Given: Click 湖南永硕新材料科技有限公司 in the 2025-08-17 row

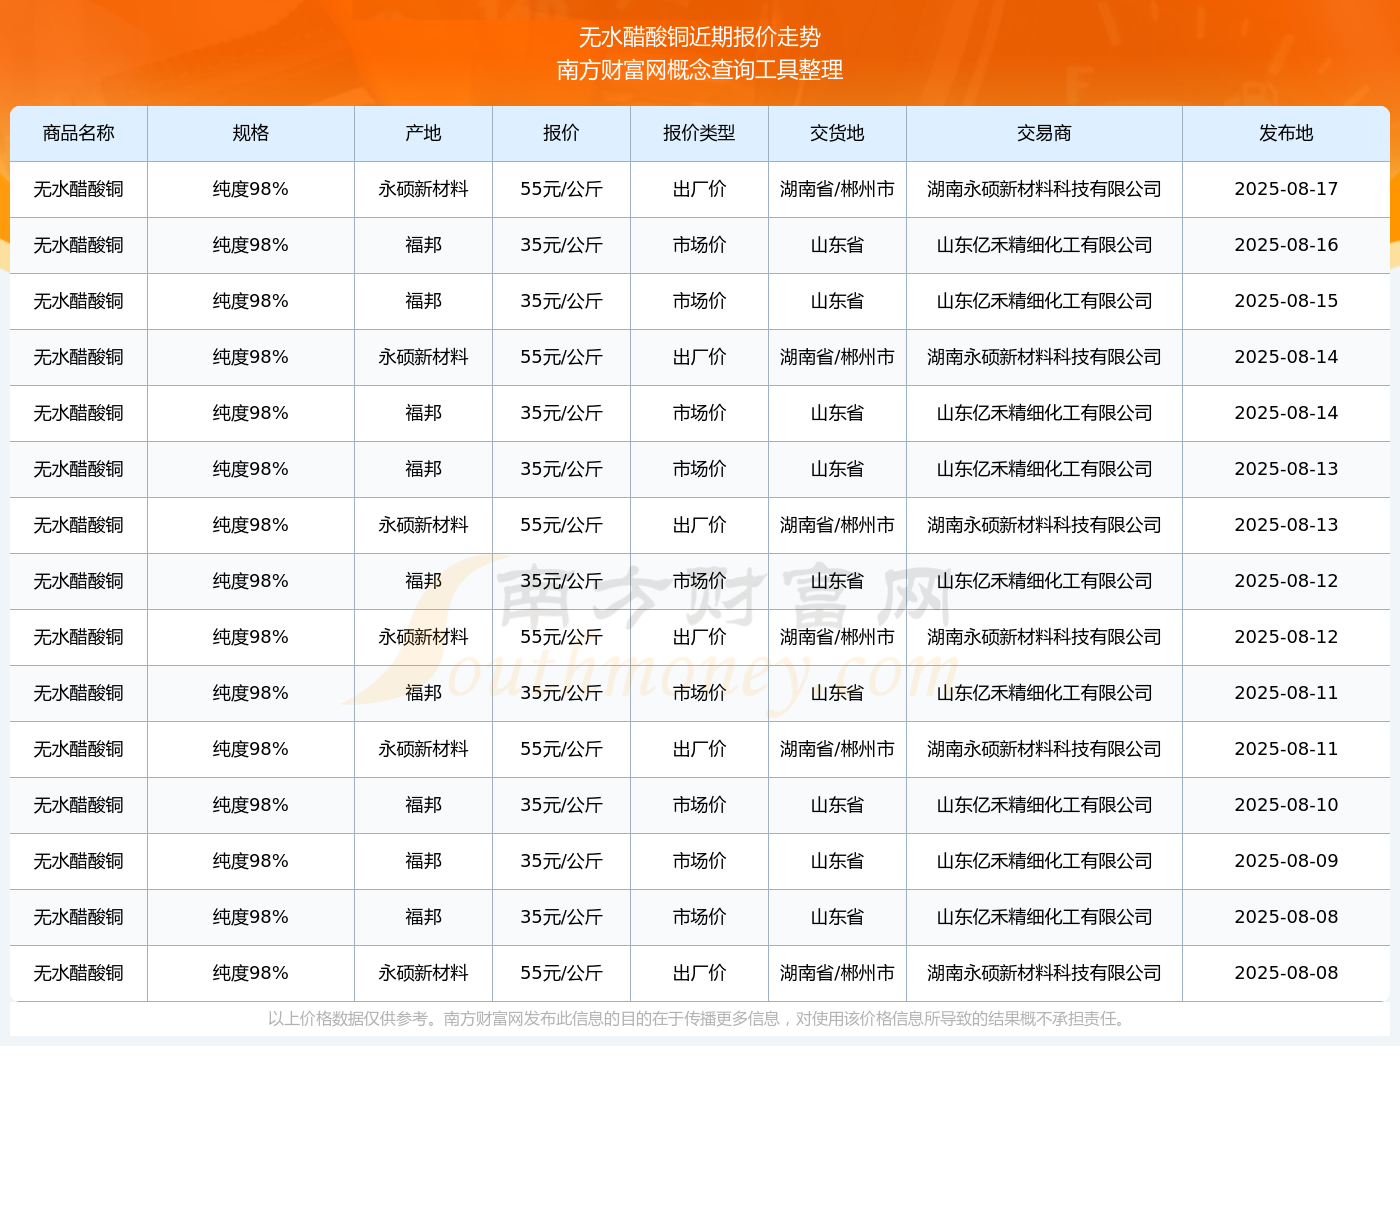Looking at the screenshot, I should tap(1044, 189).
